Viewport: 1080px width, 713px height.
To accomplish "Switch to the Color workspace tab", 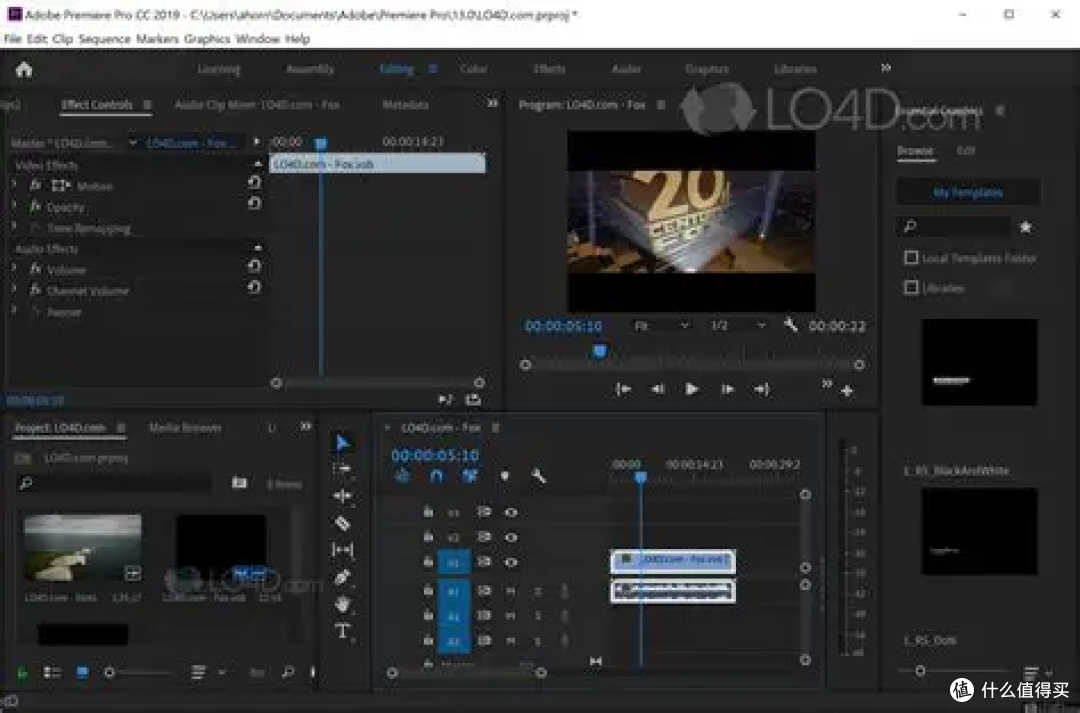I will pyautogui.click(x=473, y=69).
